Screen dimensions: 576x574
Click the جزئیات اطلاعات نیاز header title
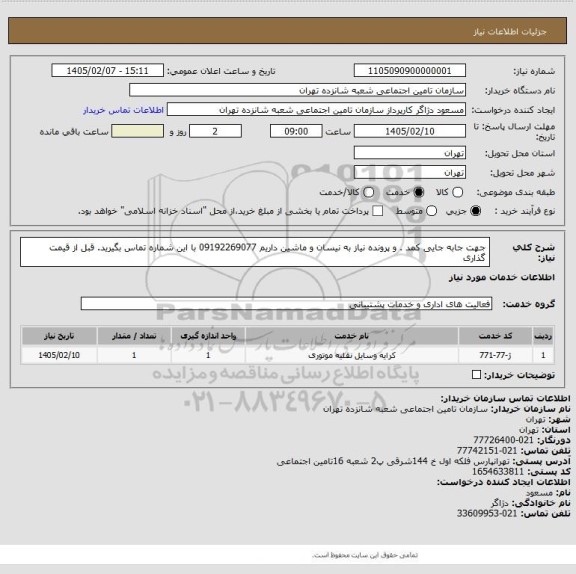(x=510, y=32)
